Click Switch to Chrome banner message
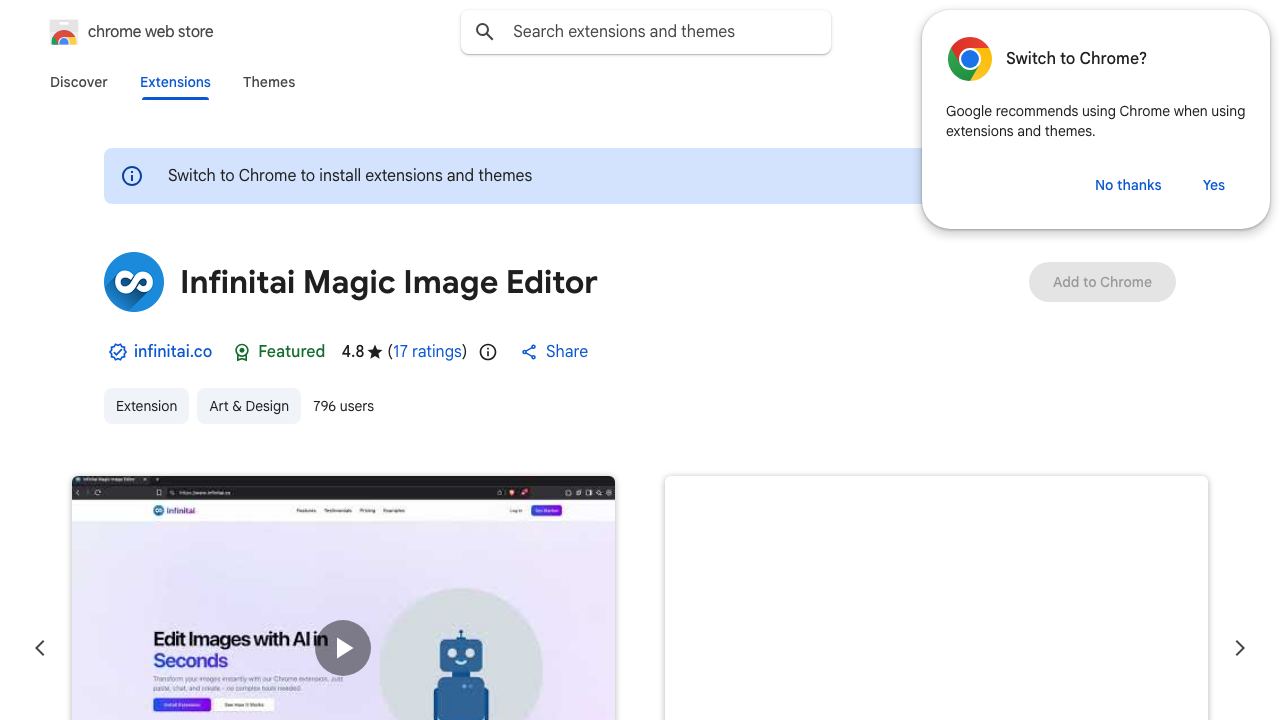1280x720 pixels. tap(350, 176)
